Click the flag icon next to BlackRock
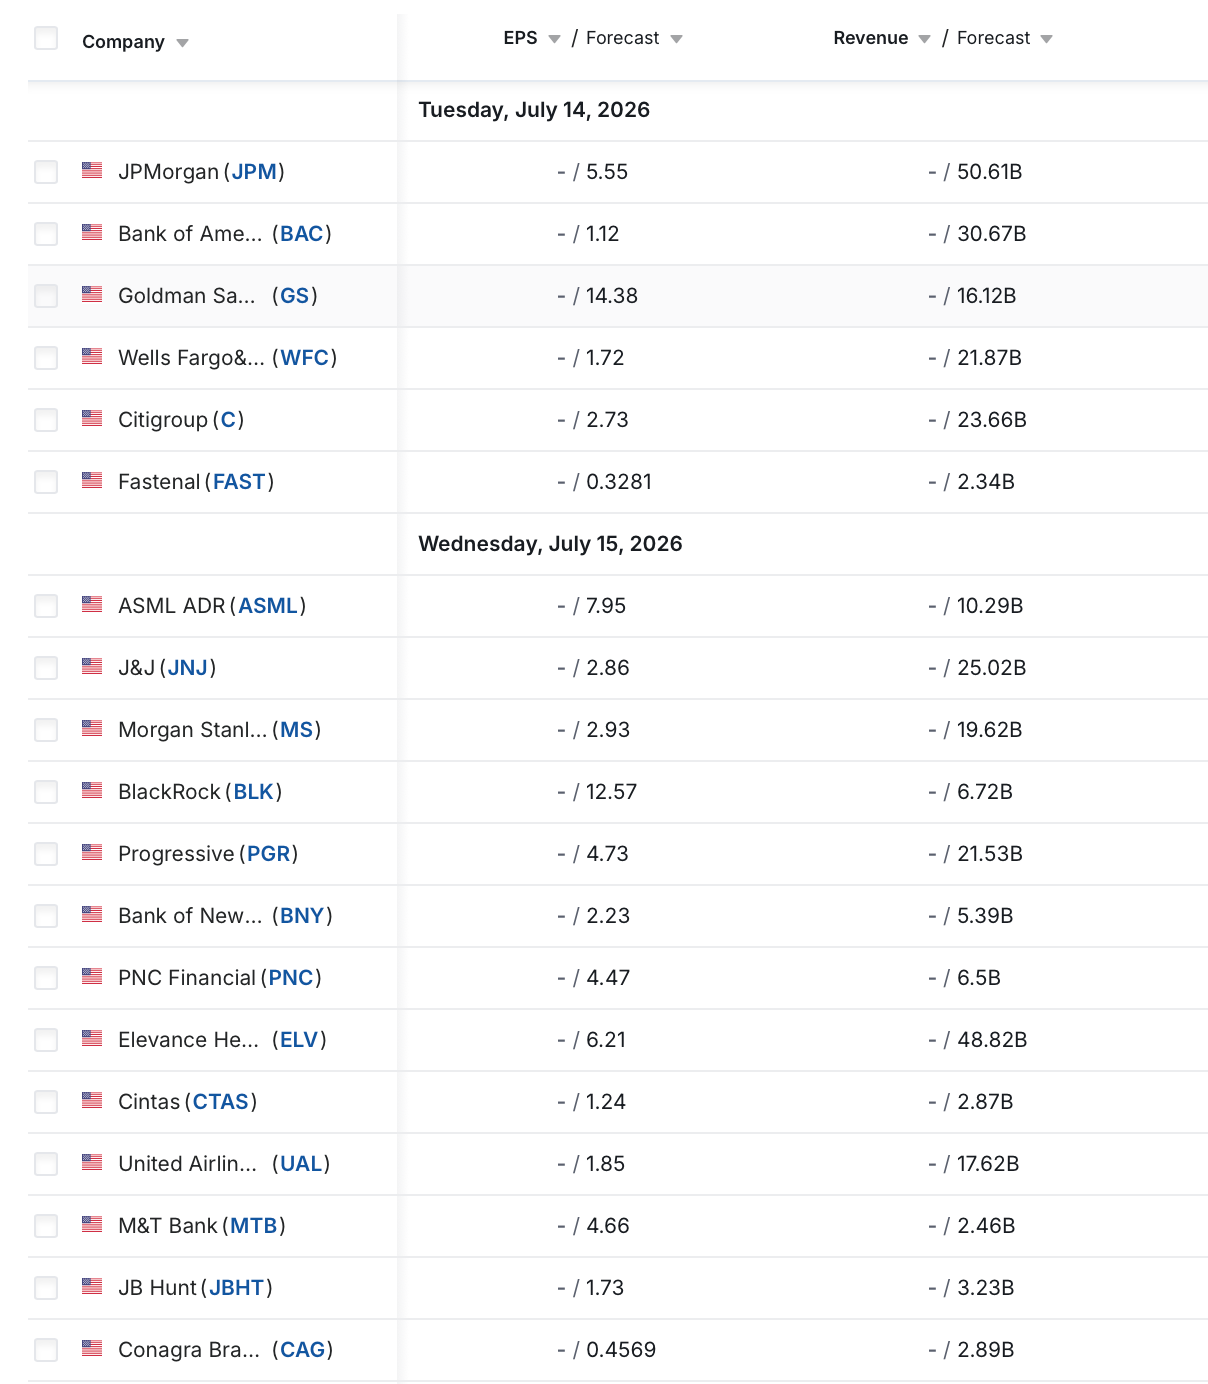 tap(92, 790)
